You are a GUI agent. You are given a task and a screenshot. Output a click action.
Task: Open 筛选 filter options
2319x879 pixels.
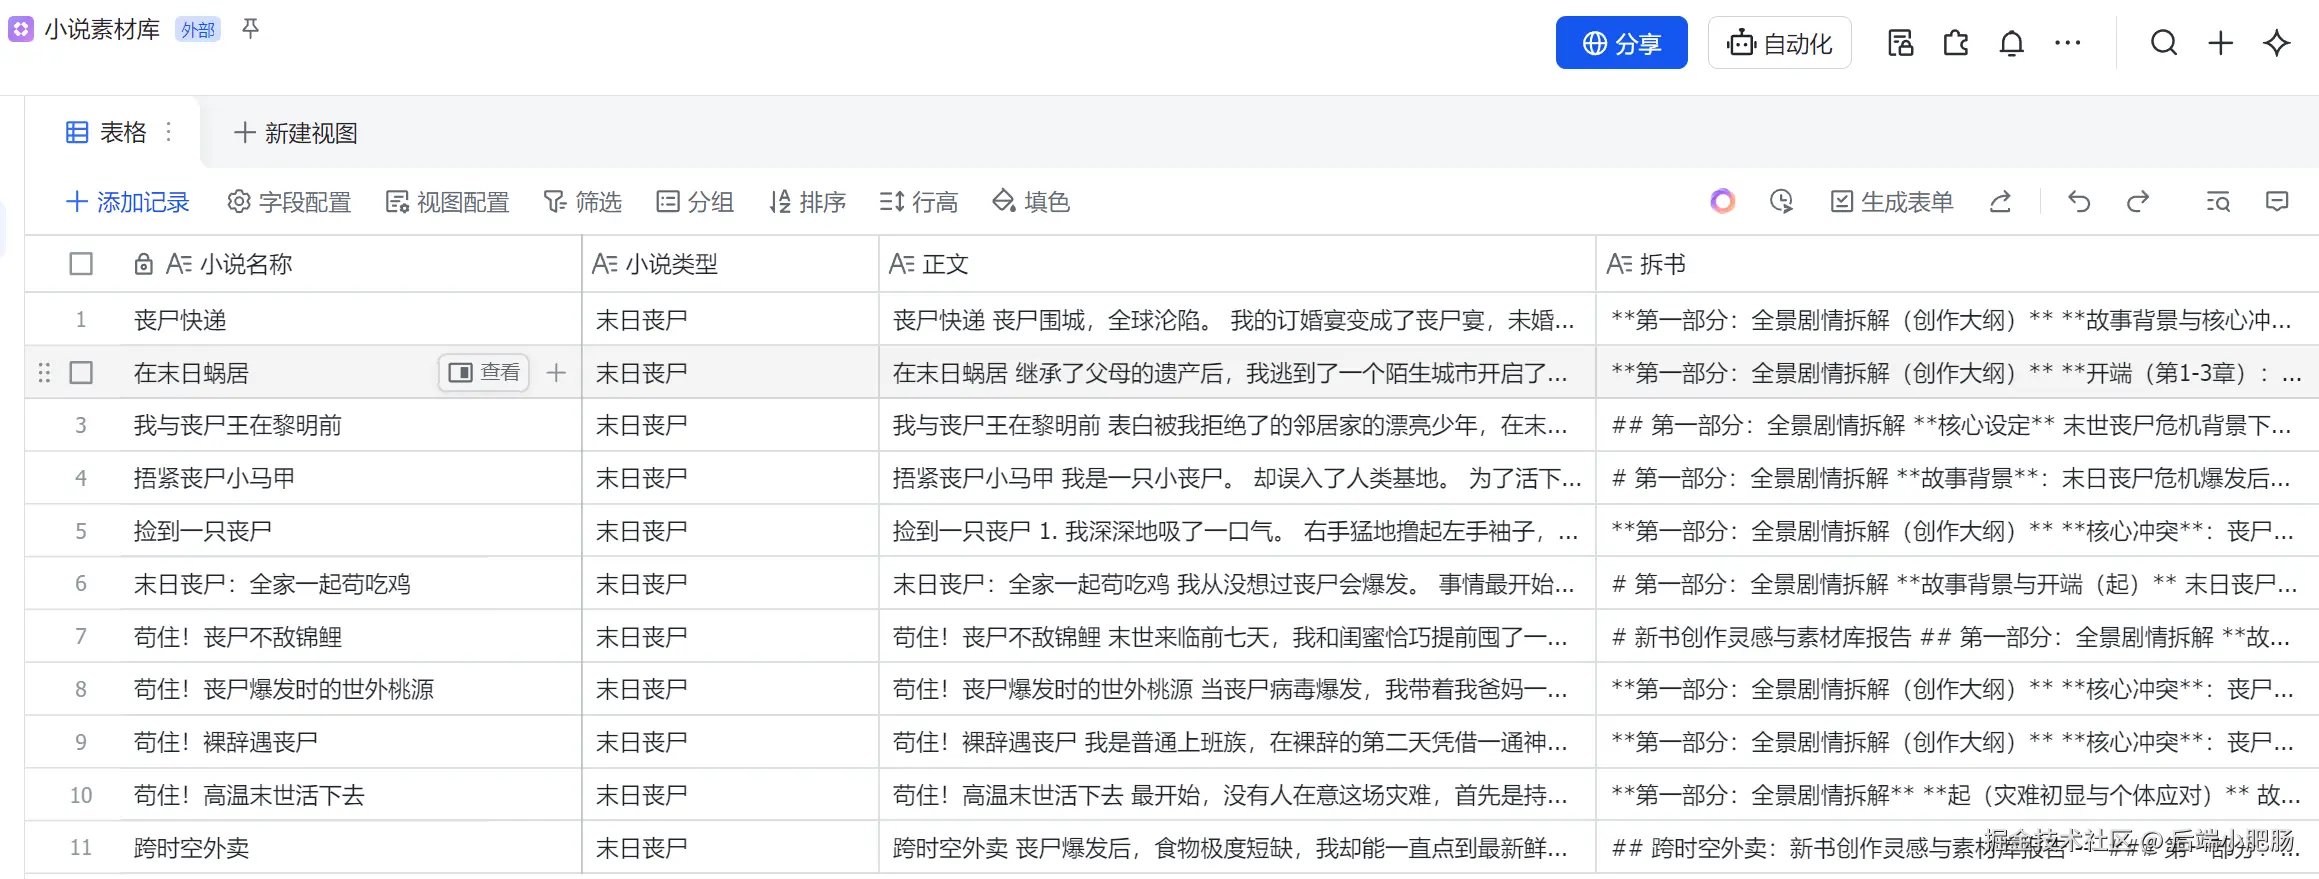pos(583,202)
